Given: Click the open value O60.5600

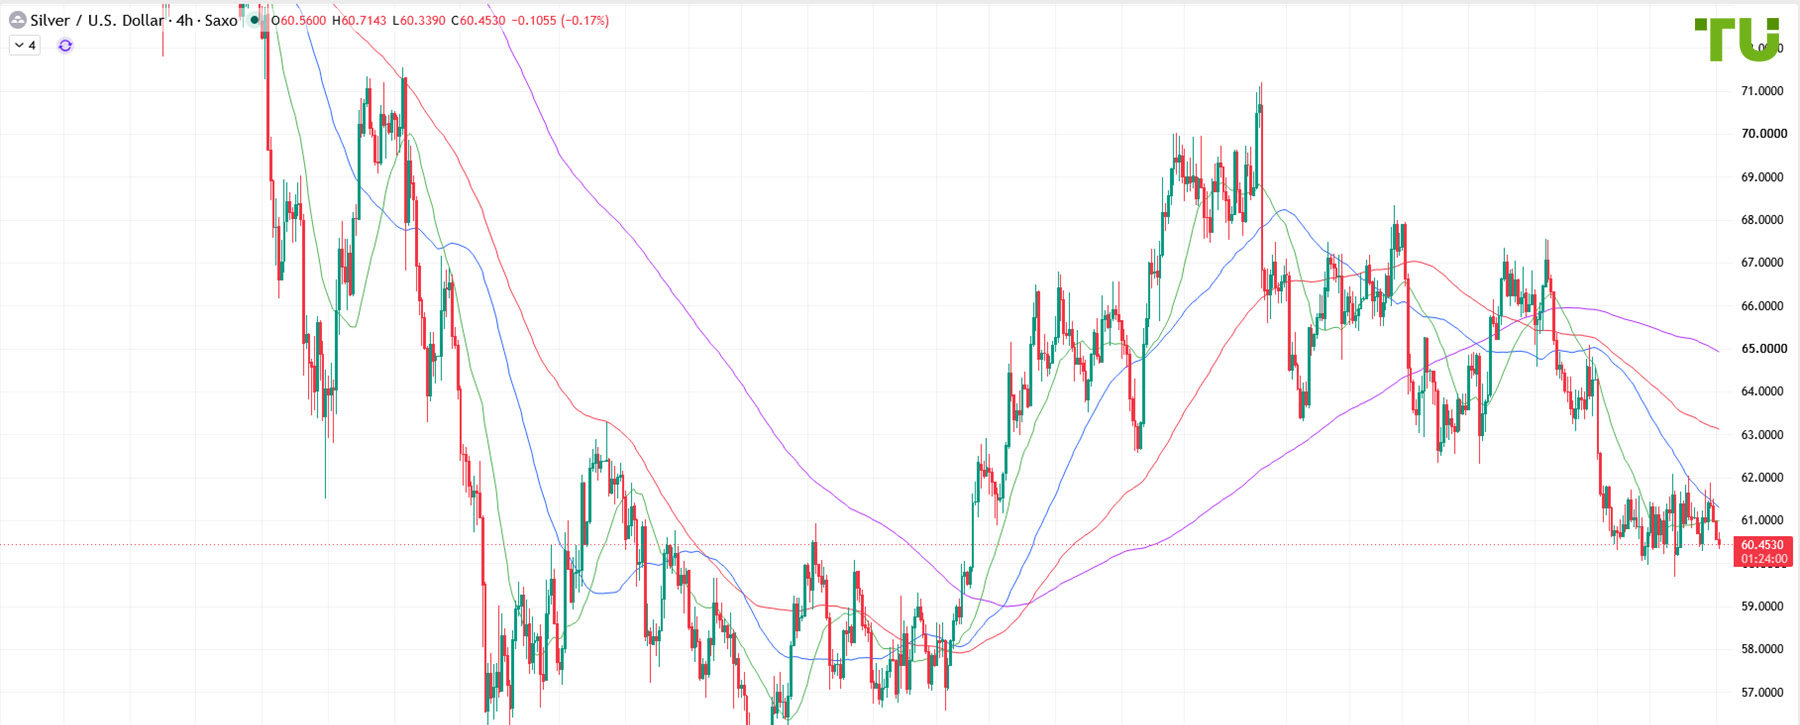Looking at the screenshot, I should coord(299,20).
